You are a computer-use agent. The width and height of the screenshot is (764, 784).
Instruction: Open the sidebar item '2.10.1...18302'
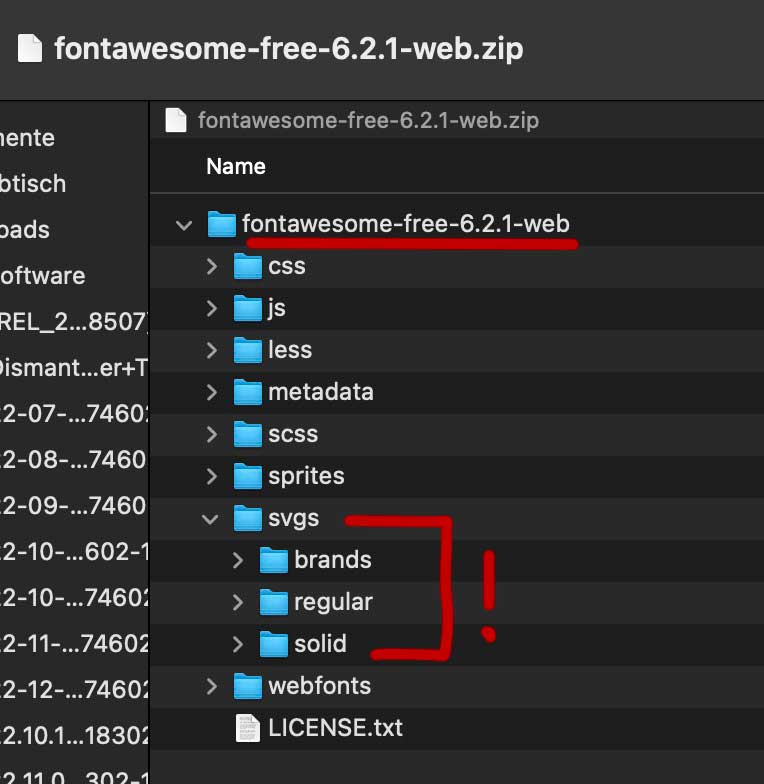point(74,736)
